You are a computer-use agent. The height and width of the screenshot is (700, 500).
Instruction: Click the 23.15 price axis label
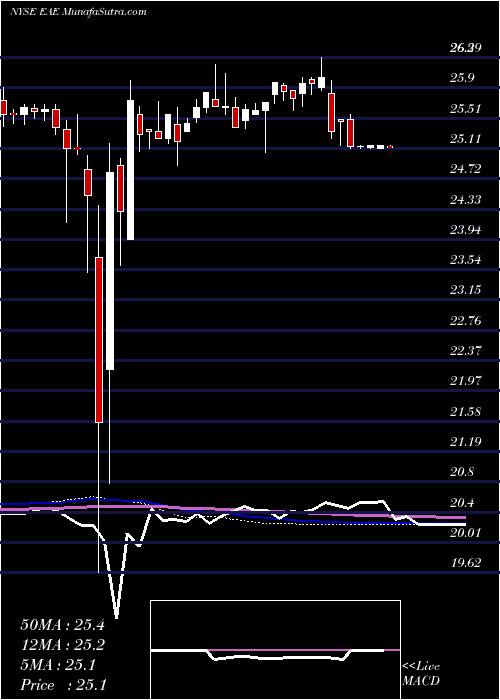[465, 290]
